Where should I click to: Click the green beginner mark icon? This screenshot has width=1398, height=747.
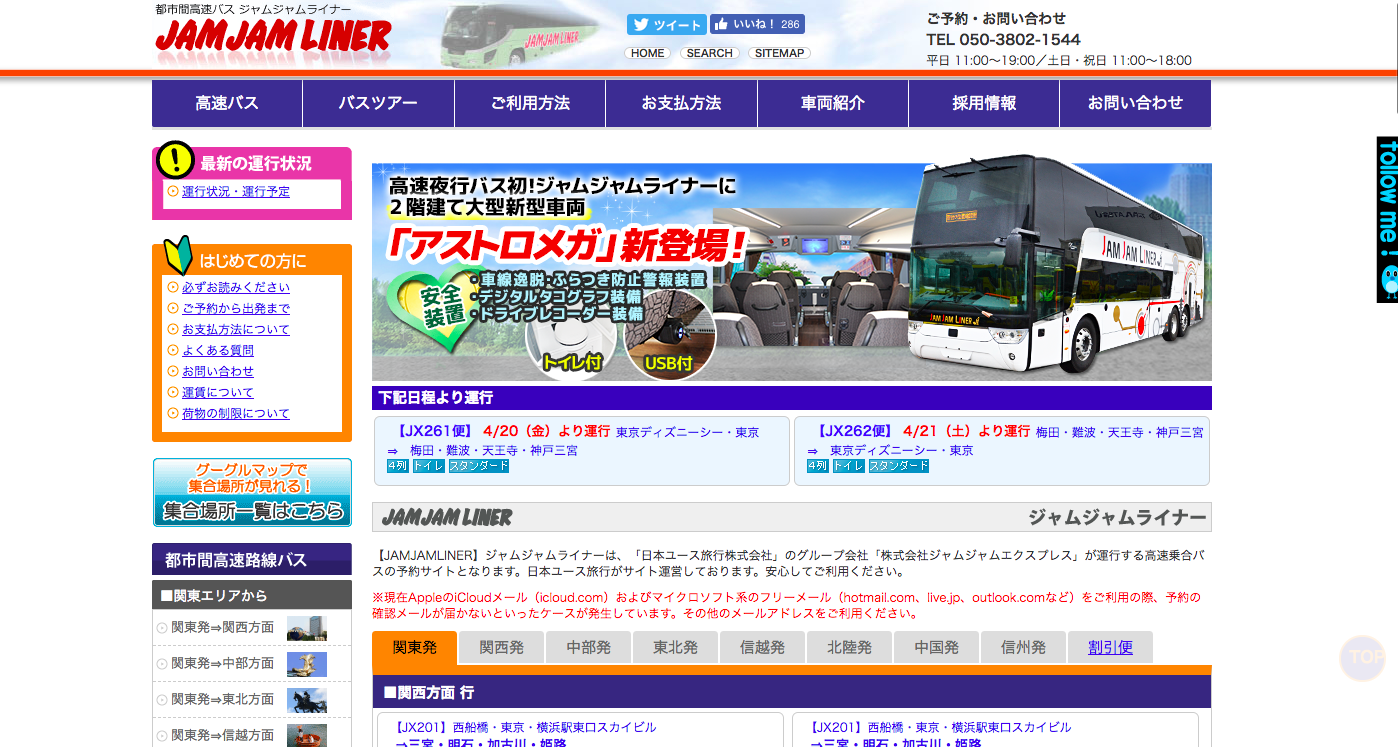click(x=178, y=255)
